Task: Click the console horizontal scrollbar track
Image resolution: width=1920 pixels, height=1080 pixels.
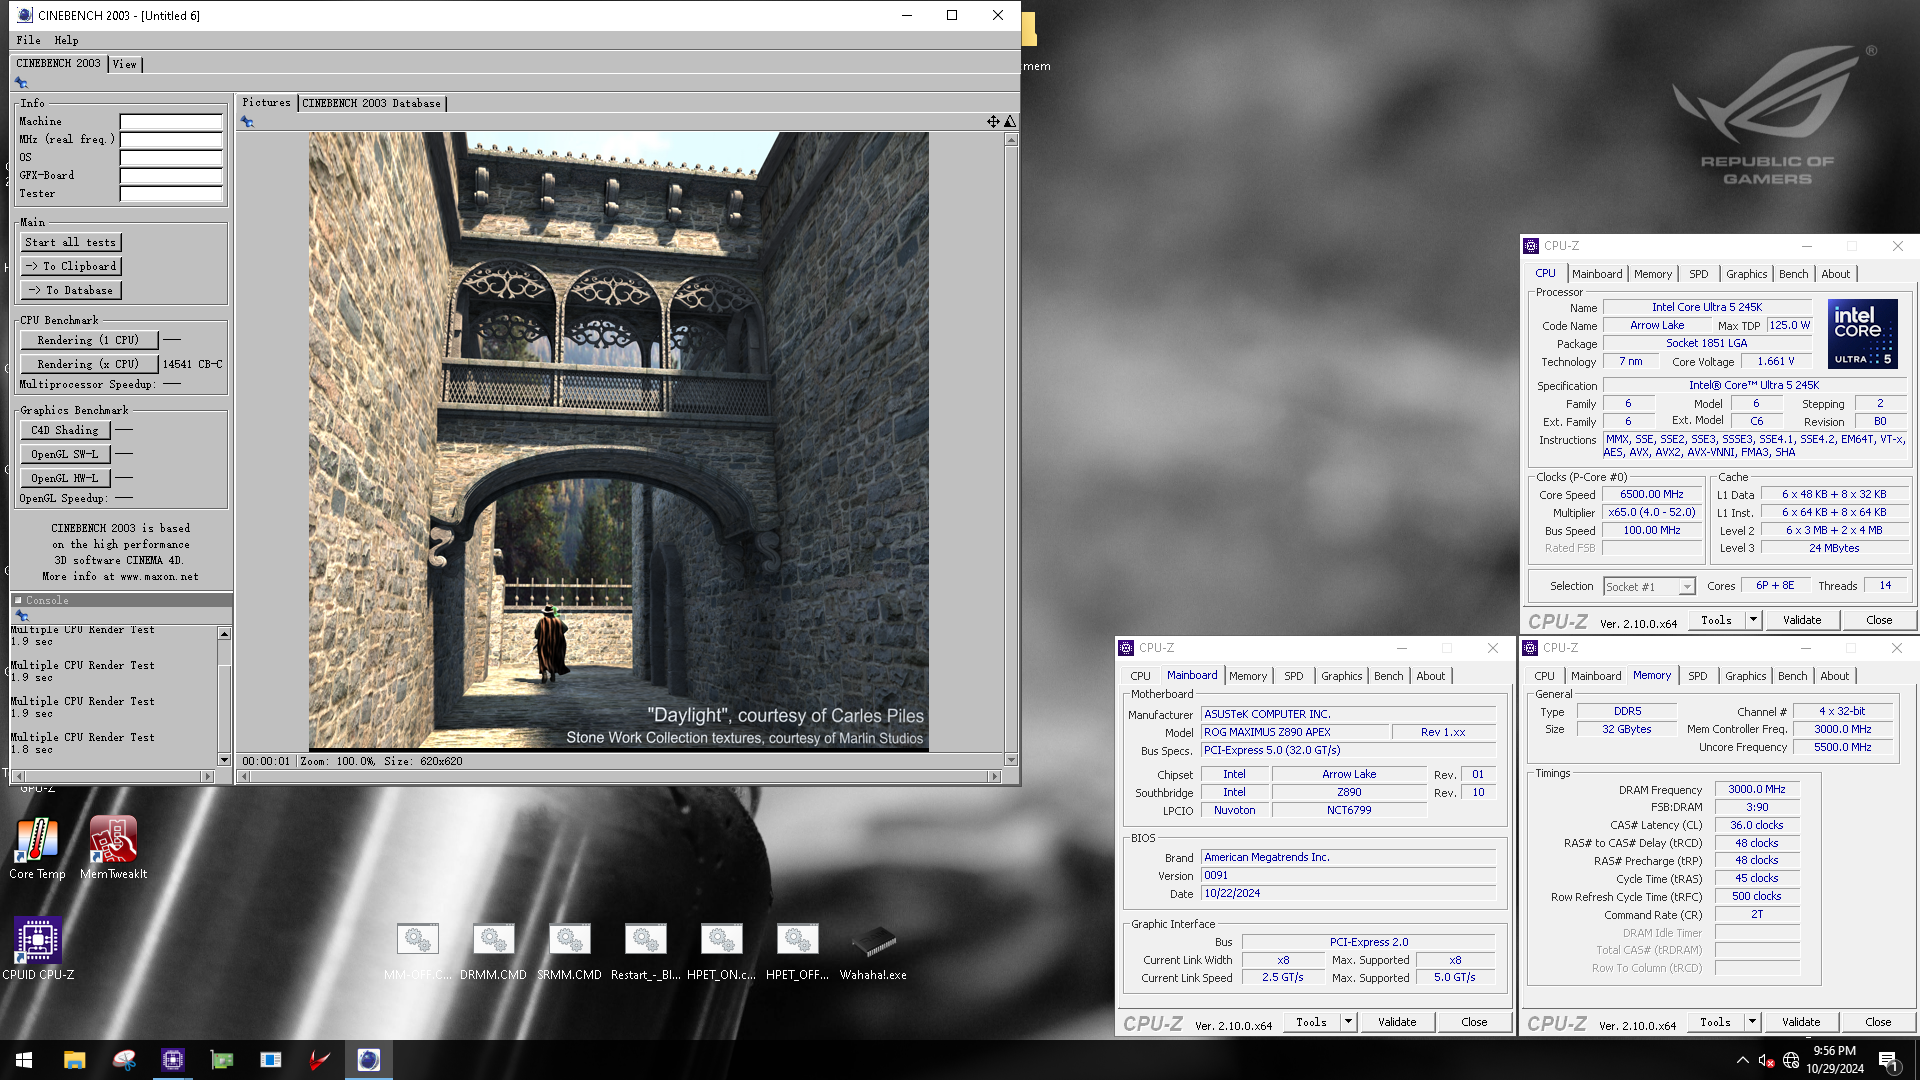Action: 112,776
